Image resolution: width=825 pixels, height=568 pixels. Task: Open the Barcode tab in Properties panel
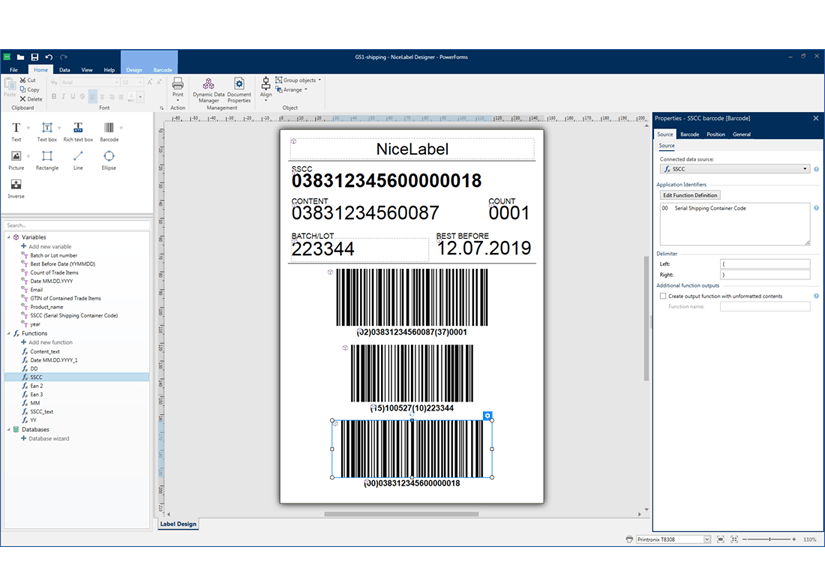pyautogui.click(x=690, y=135)
